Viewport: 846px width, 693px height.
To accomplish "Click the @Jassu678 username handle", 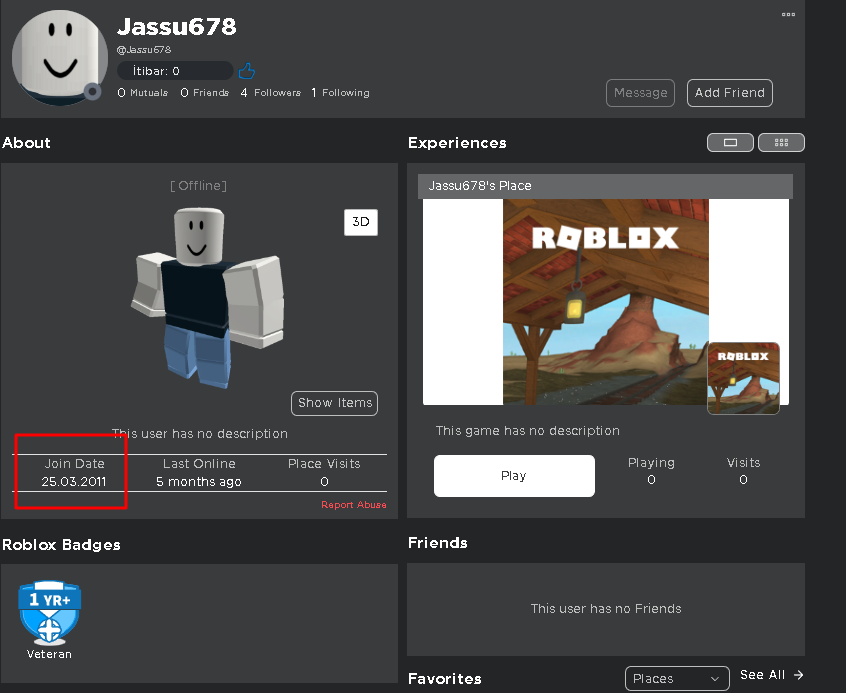I will click(x=144, y=50).
